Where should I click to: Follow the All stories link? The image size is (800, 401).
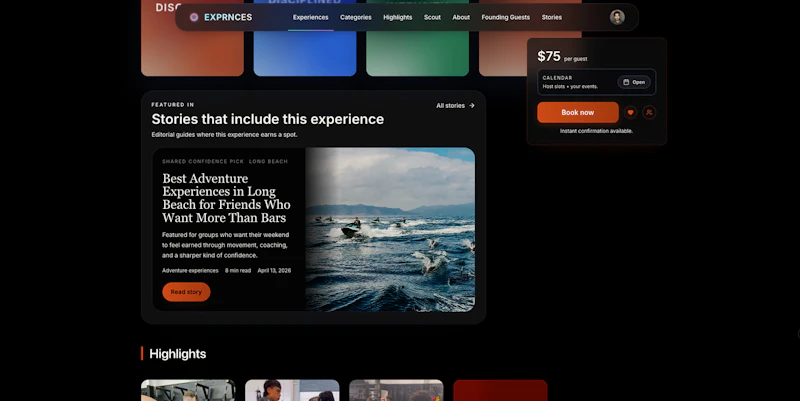point(455,106)
